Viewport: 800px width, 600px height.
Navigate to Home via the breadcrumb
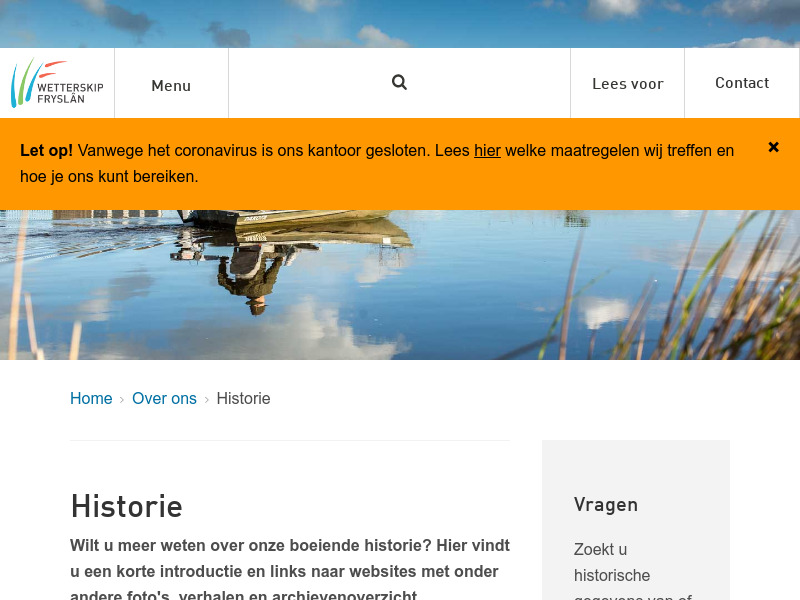91,398
